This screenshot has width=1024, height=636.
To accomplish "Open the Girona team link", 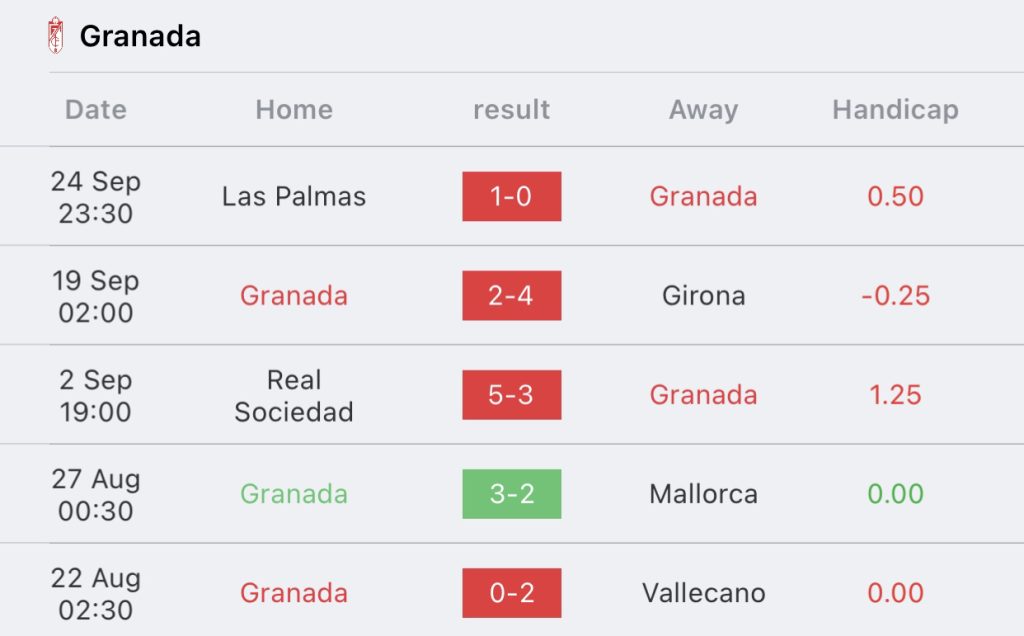I will (x=703, y=295).
